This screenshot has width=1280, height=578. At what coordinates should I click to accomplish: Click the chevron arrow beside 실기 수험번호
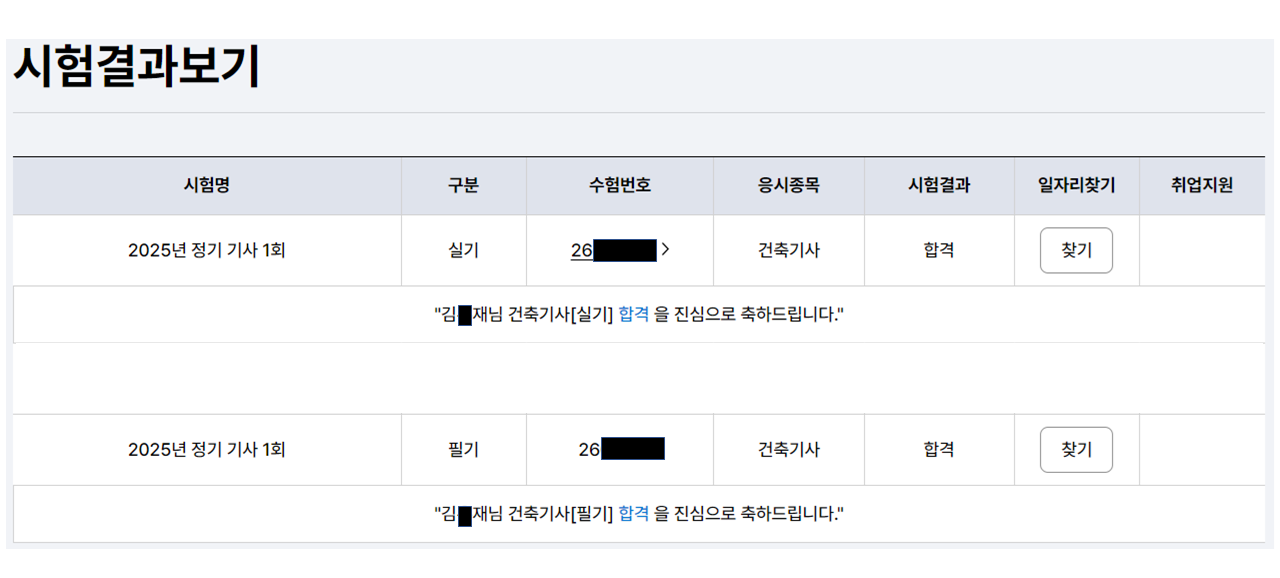coord(665,250)
